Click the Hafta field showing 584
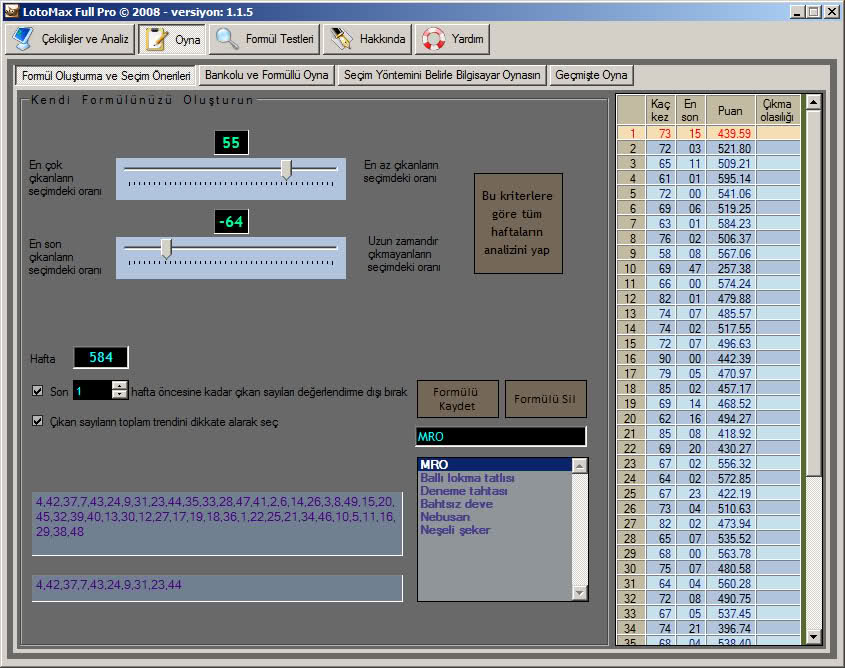 tap(101, 357)
